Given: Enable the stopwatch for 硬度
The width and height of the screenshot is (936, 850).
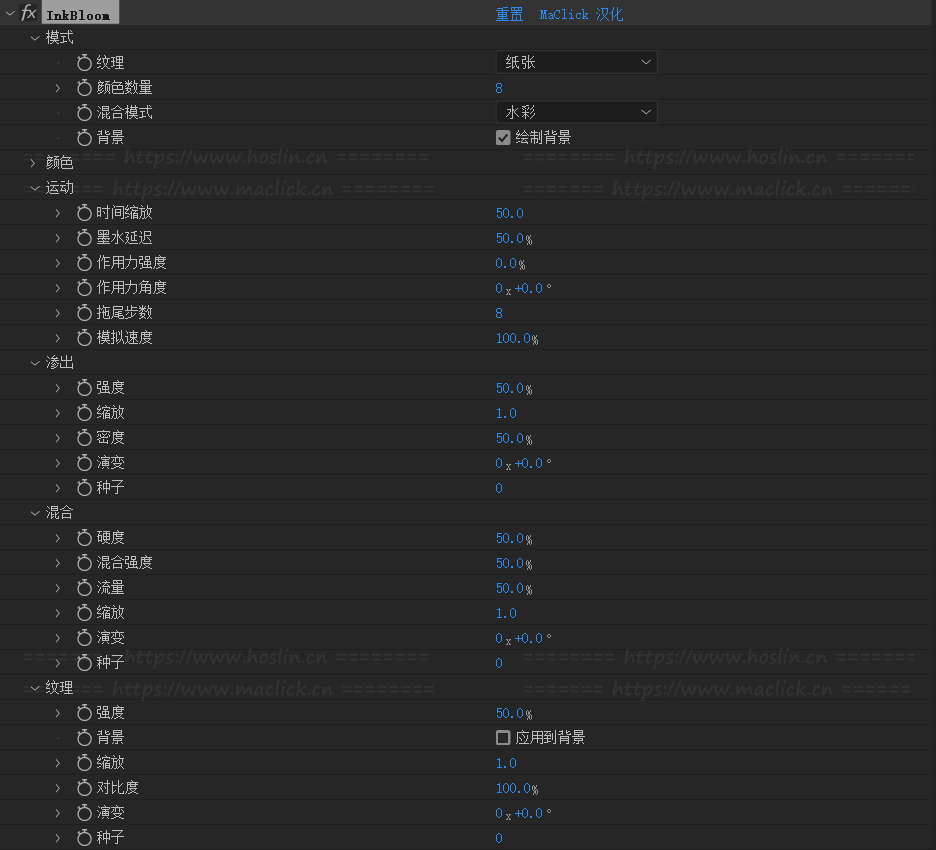Looking at the screenshot, I should [84, 538].
